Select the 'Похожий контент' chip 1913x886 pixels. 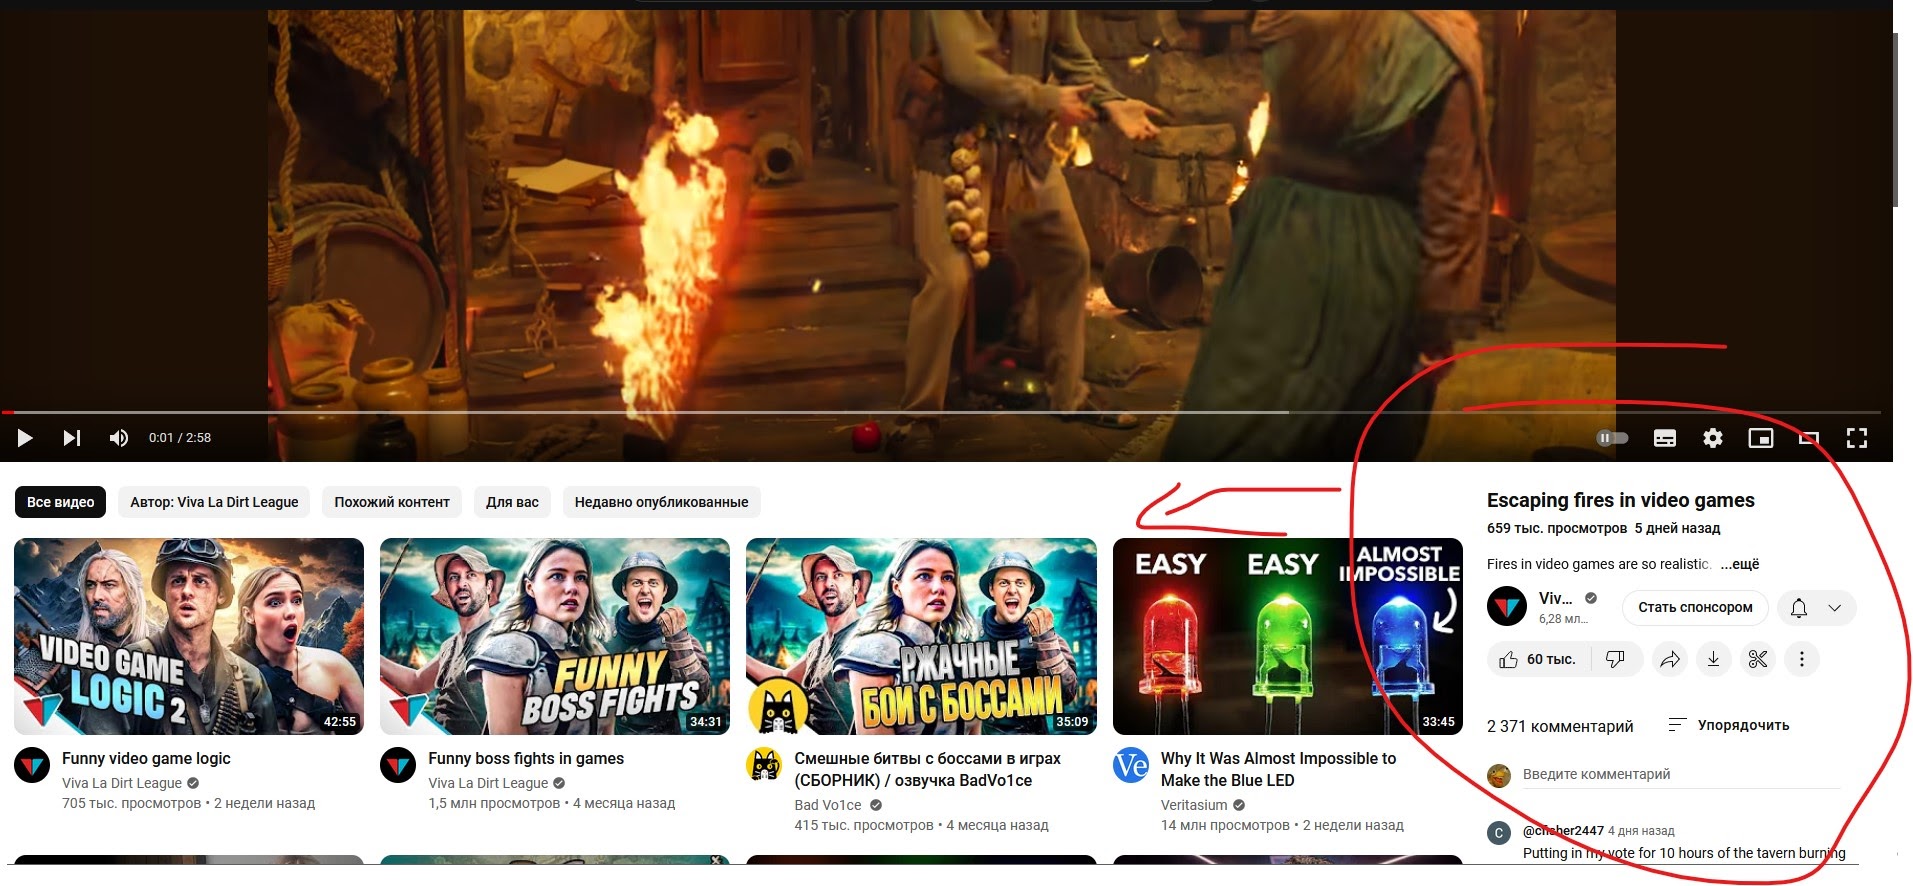tap(392, 502)
